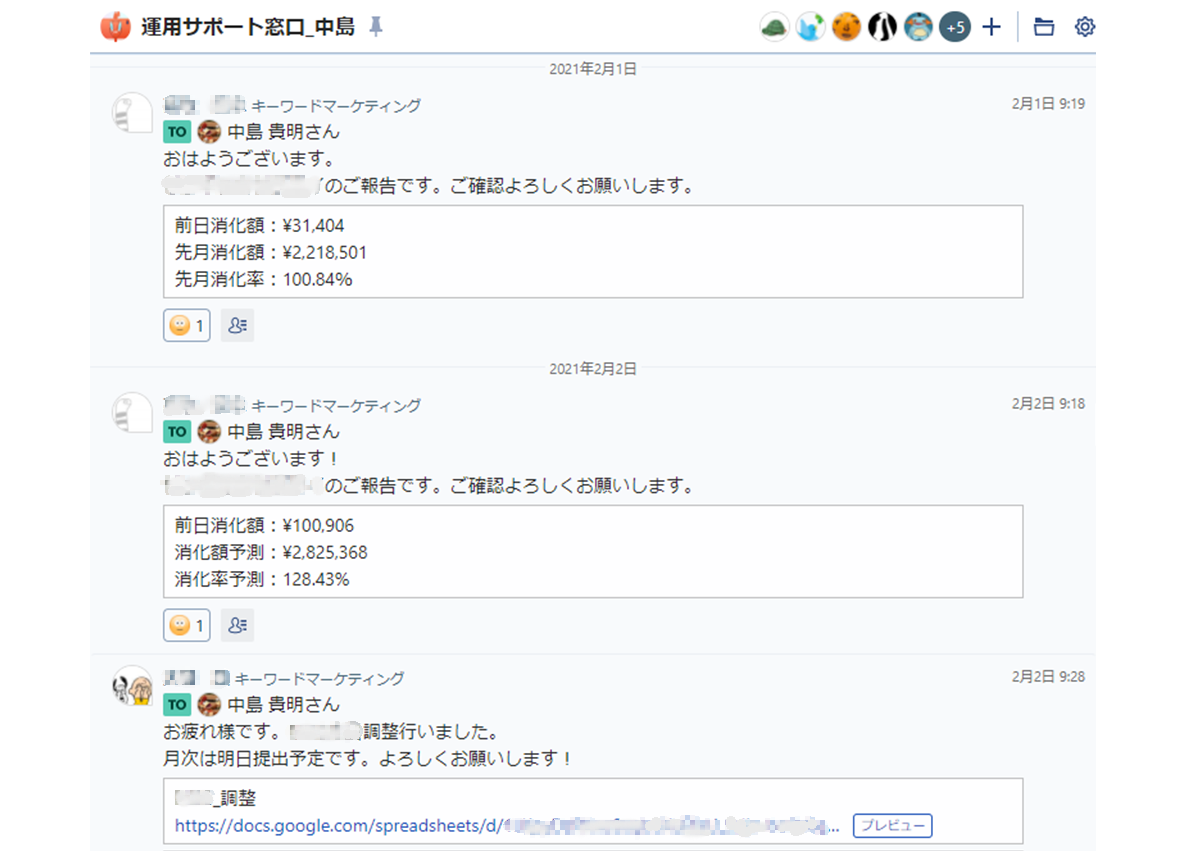Click TO tag in the 2月1日 9:19 message
Screen dimensions: 1200x851
tap(177, 131)
